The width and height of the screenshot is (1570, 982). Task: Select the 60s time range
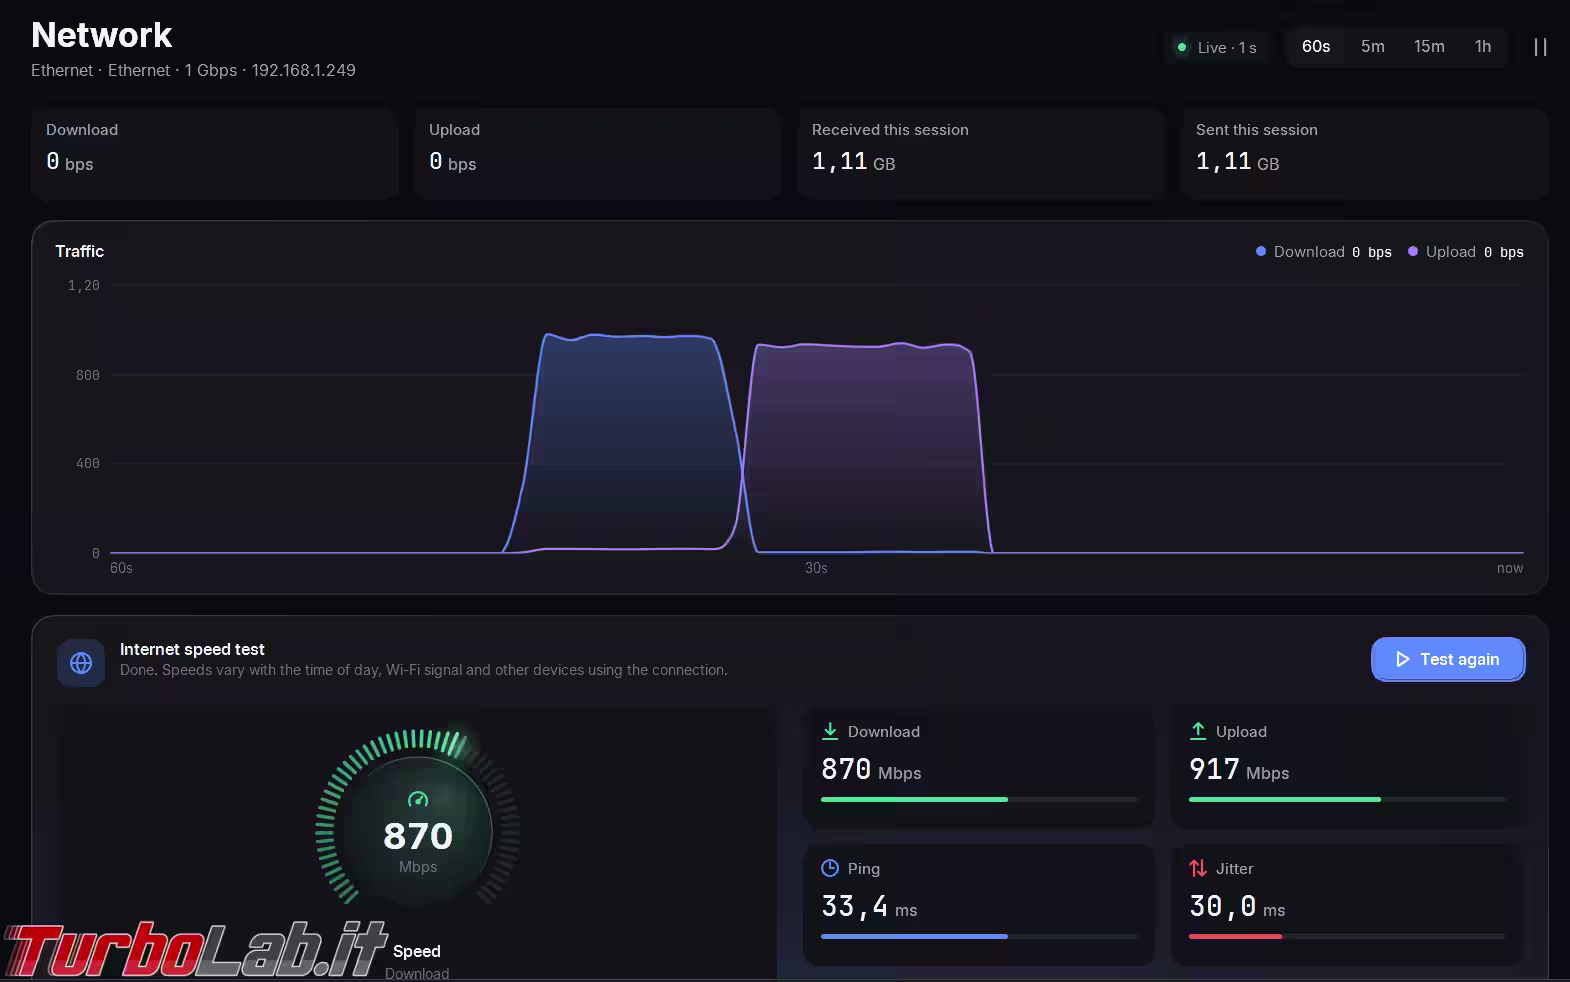tap(1316, 47)
